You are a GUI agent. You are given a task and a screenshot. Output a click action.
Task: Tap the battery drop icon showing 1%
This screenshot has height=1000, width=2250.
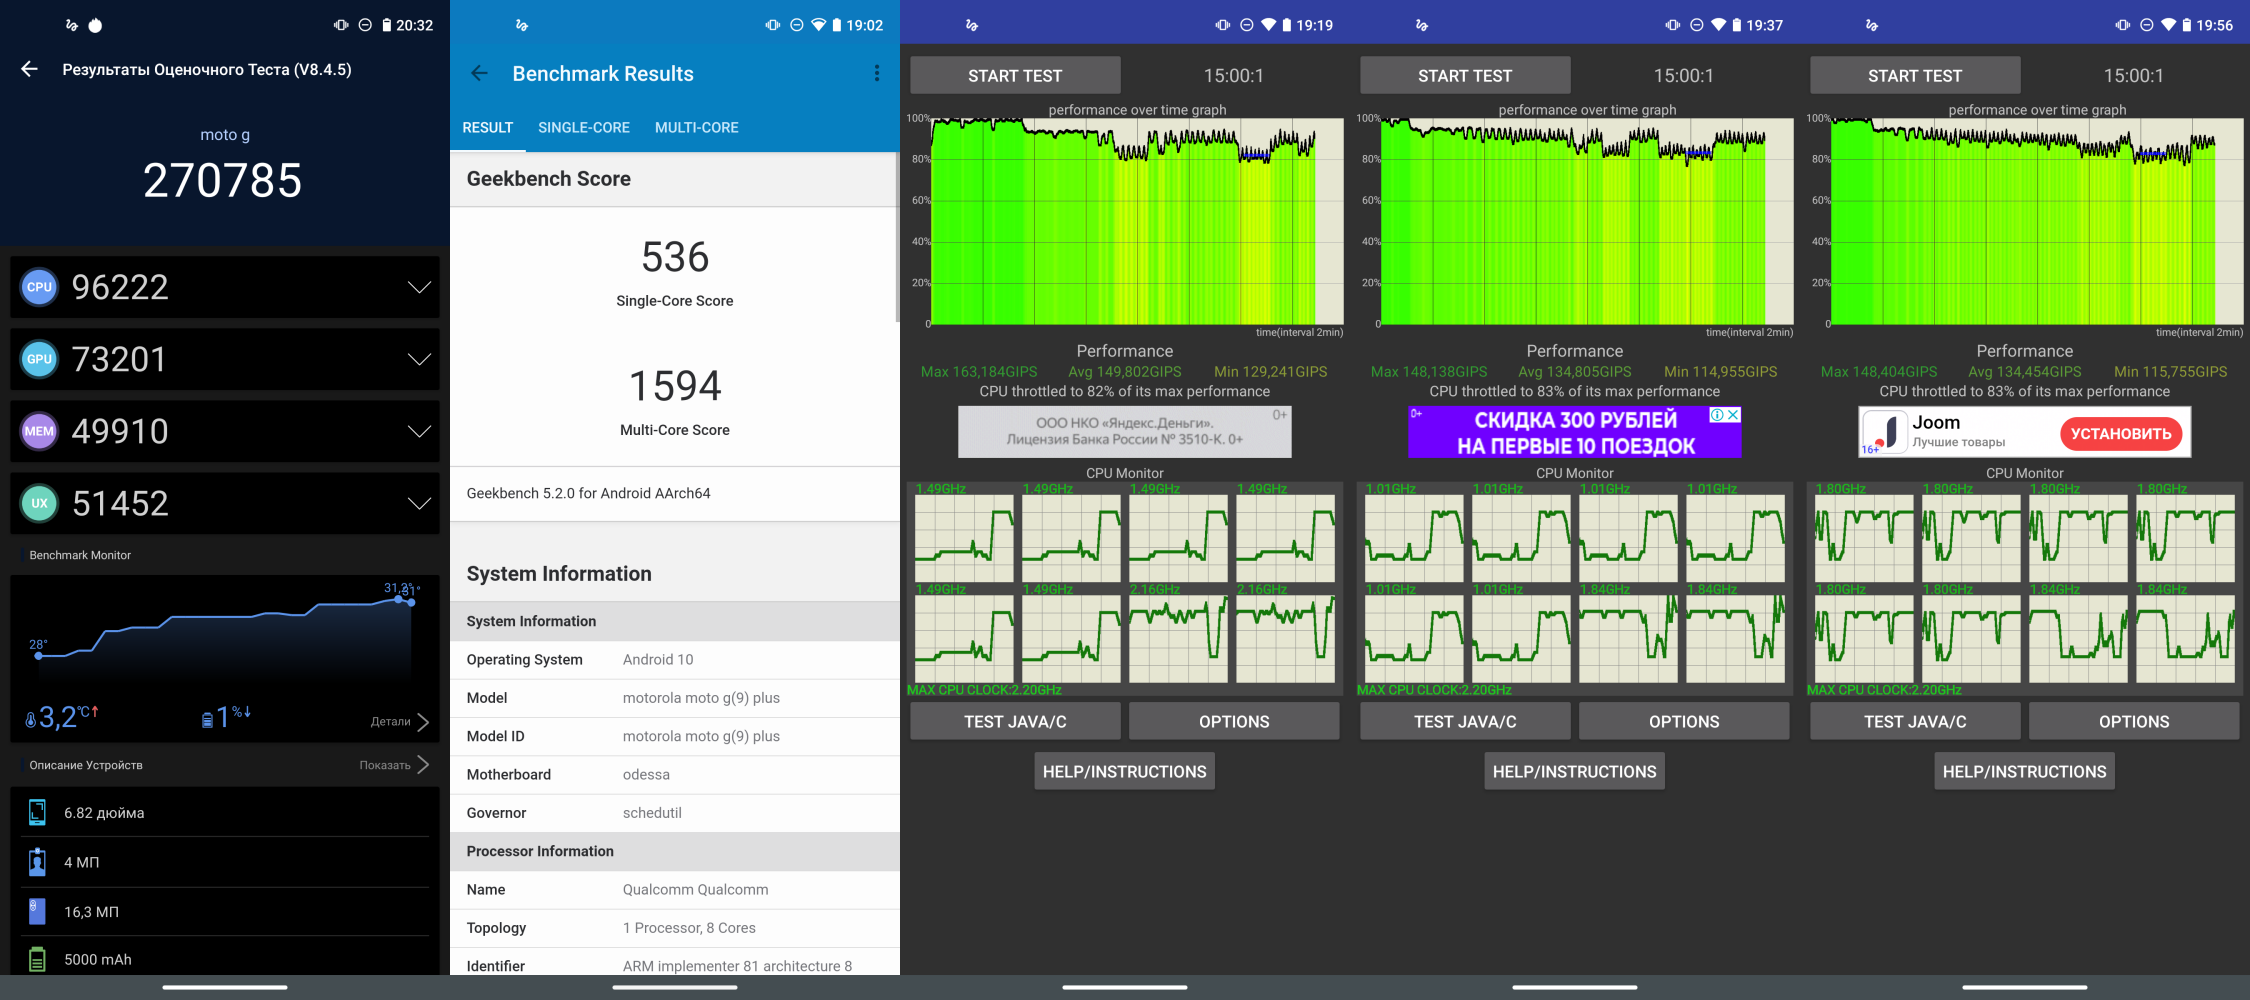(207, 719)
